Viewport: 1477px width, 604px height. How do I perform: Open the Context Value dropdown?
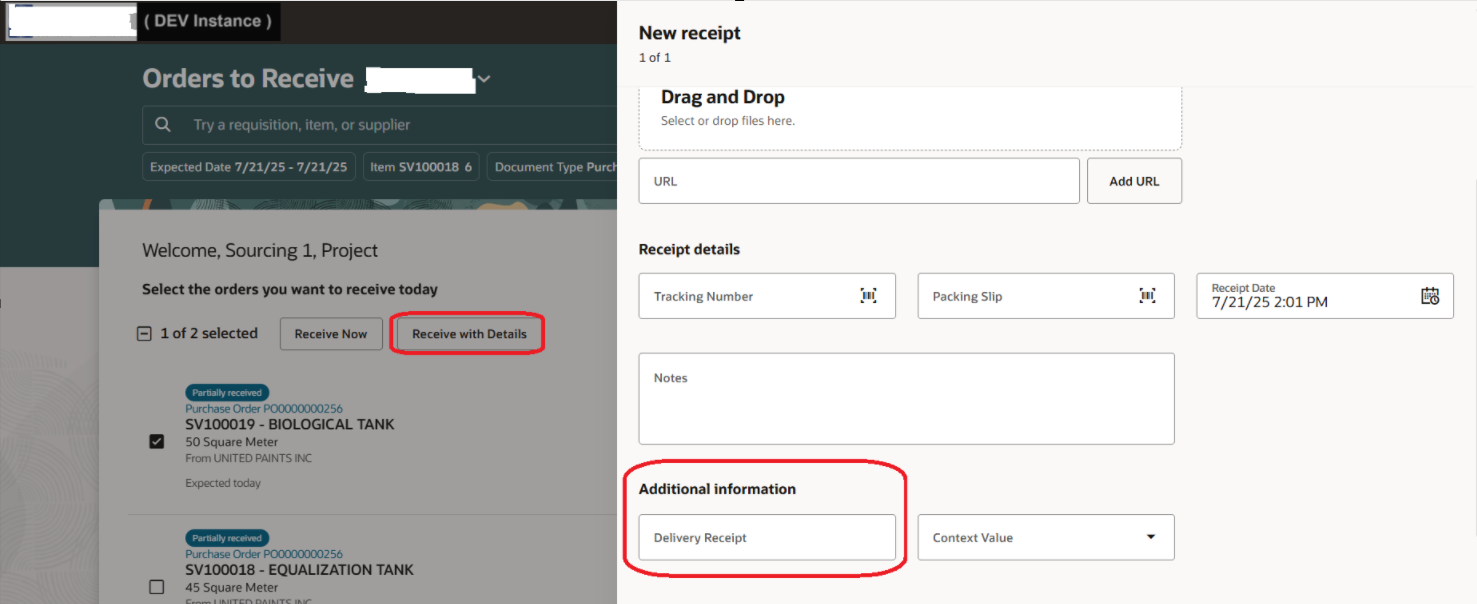(1151, 537)
